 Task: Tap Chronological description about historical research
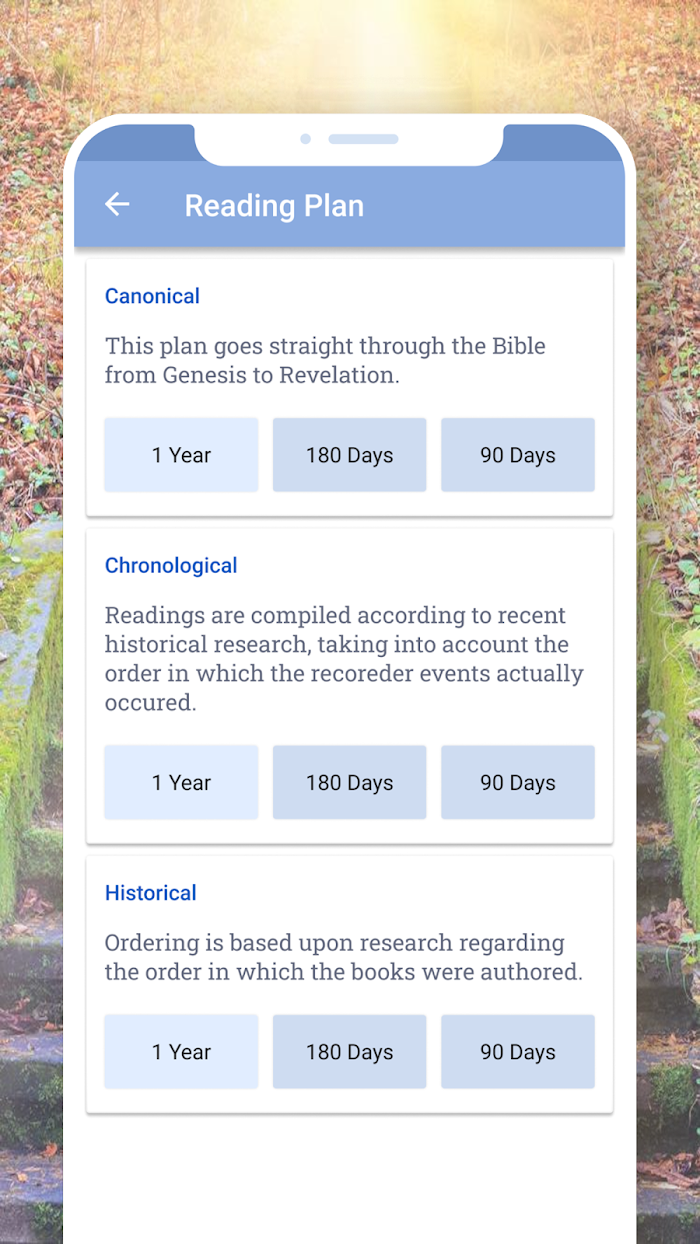click(344, 658)
